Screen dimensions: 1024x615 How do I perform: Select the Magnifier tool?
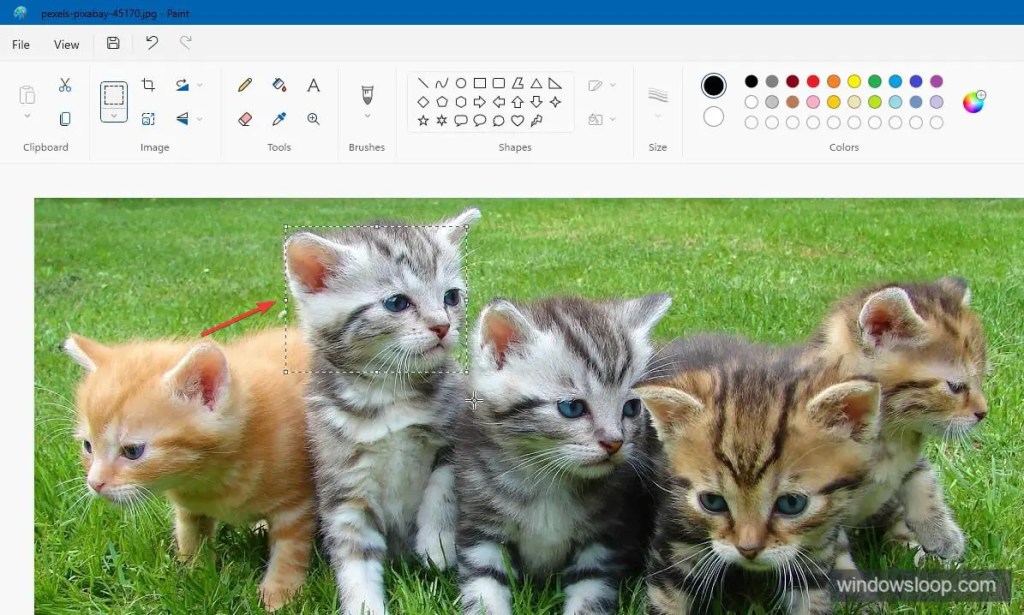click(x=313, y=119)
